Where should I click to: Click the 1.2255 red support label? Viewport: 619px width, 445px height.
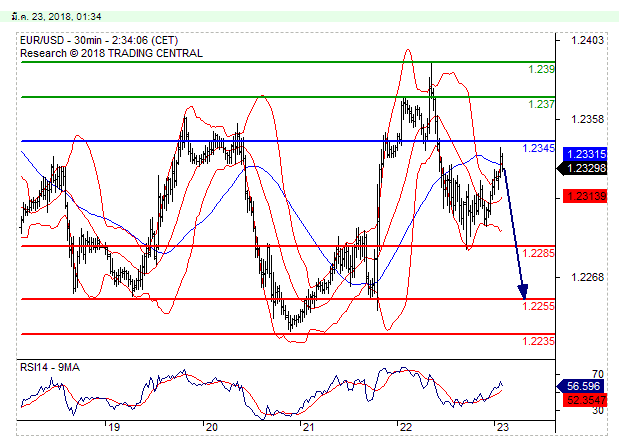click(x=538, y=306)
